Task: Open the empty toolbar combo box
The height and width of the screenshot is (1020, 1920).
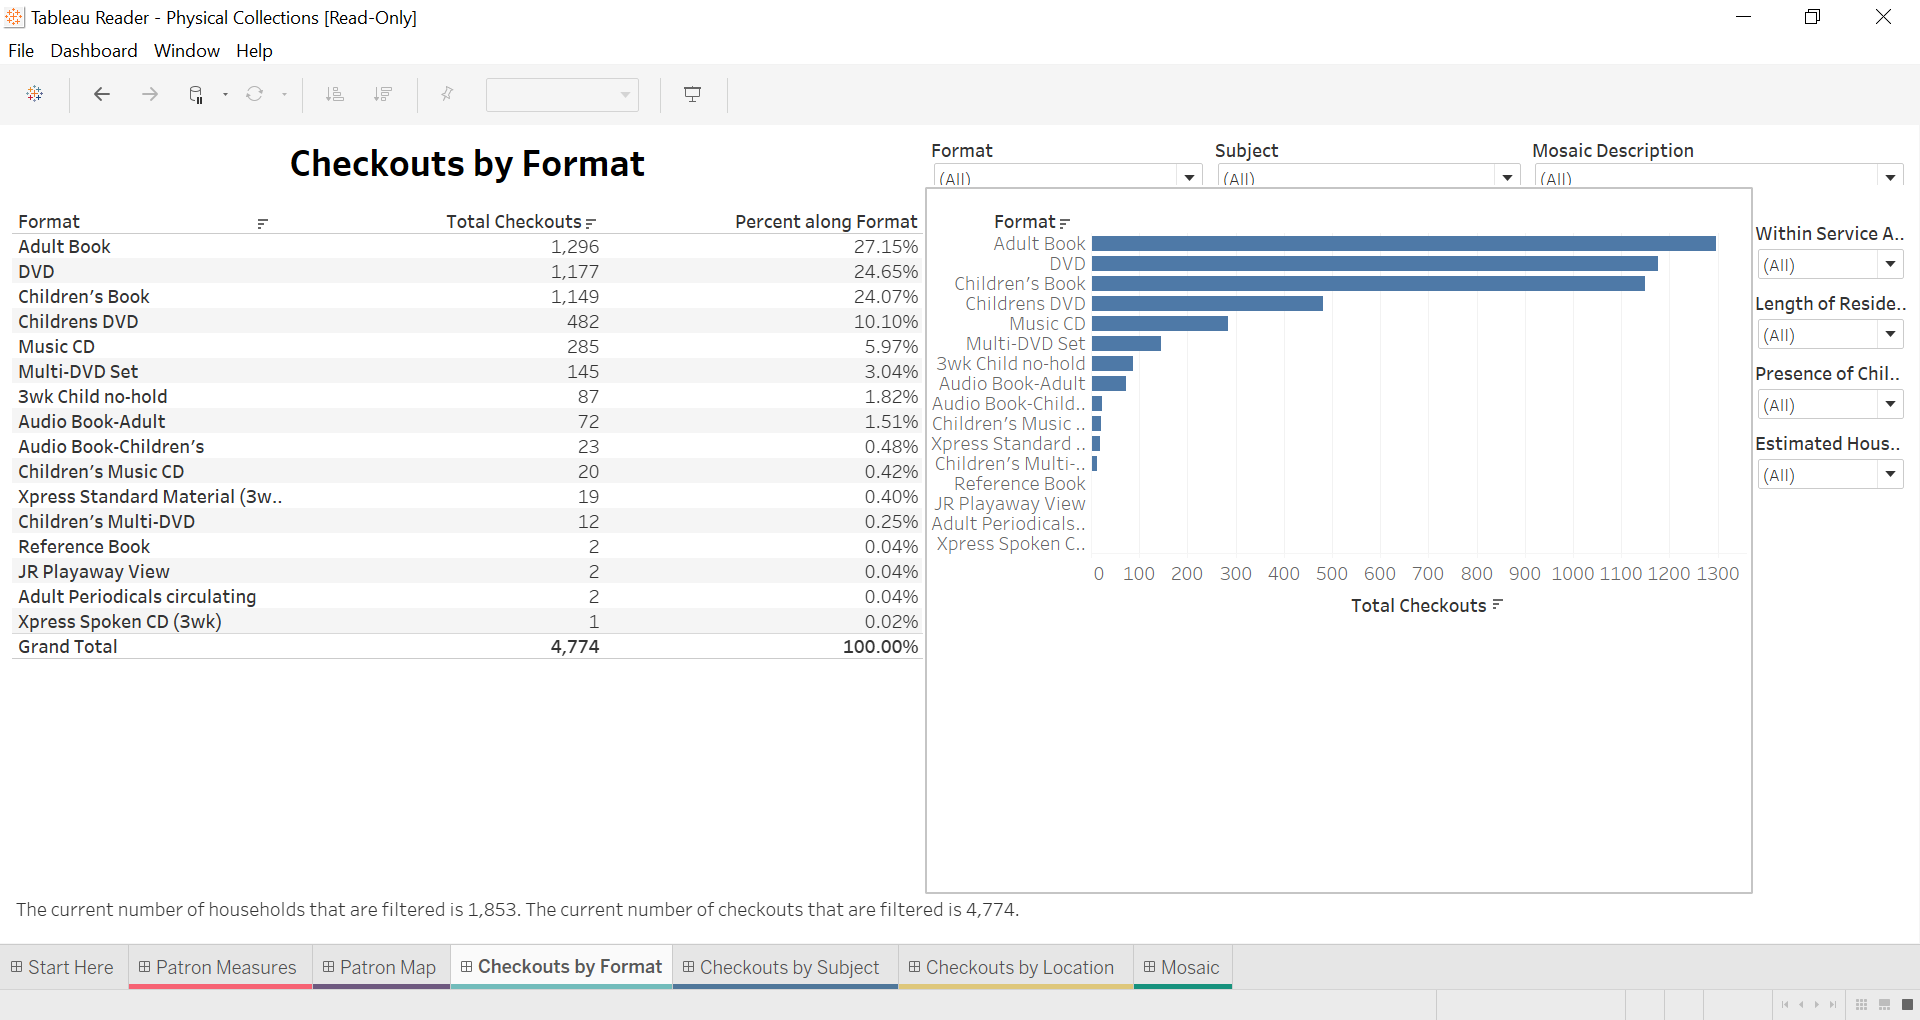Action: (x=562, y=95)
